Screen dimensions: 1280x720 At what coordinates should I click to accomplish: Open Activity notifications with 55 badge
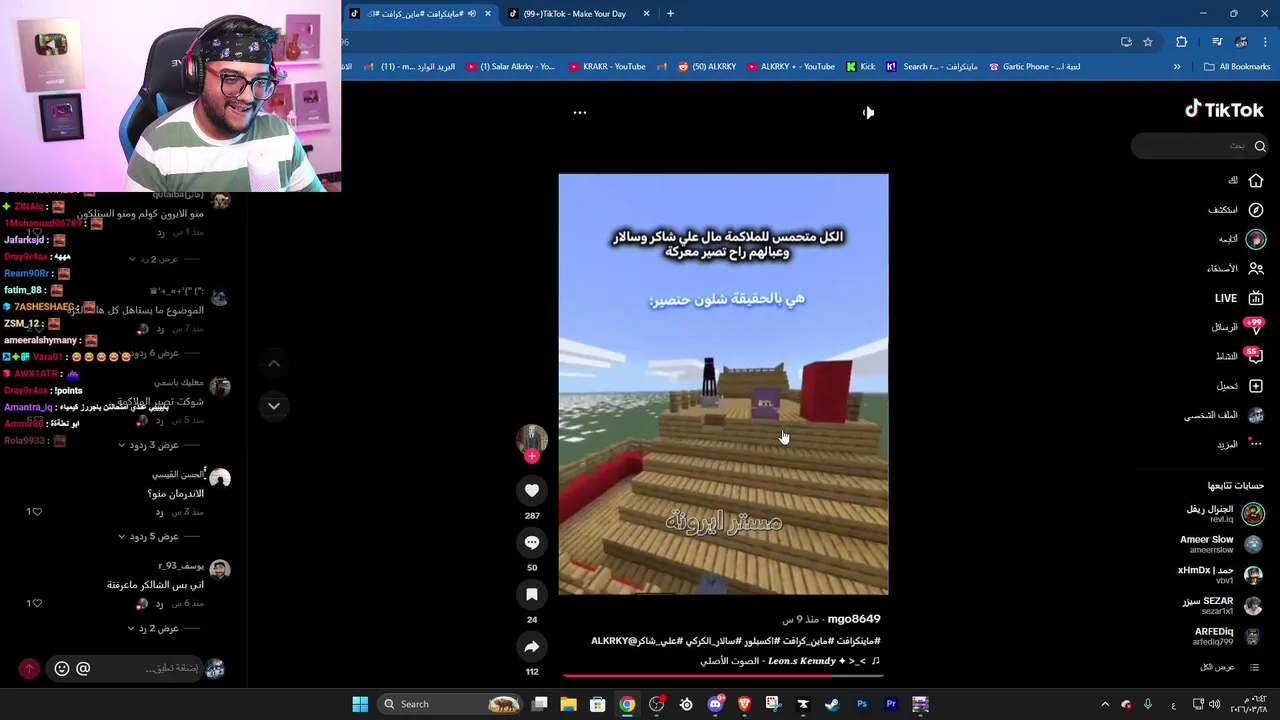[1255, 356]
